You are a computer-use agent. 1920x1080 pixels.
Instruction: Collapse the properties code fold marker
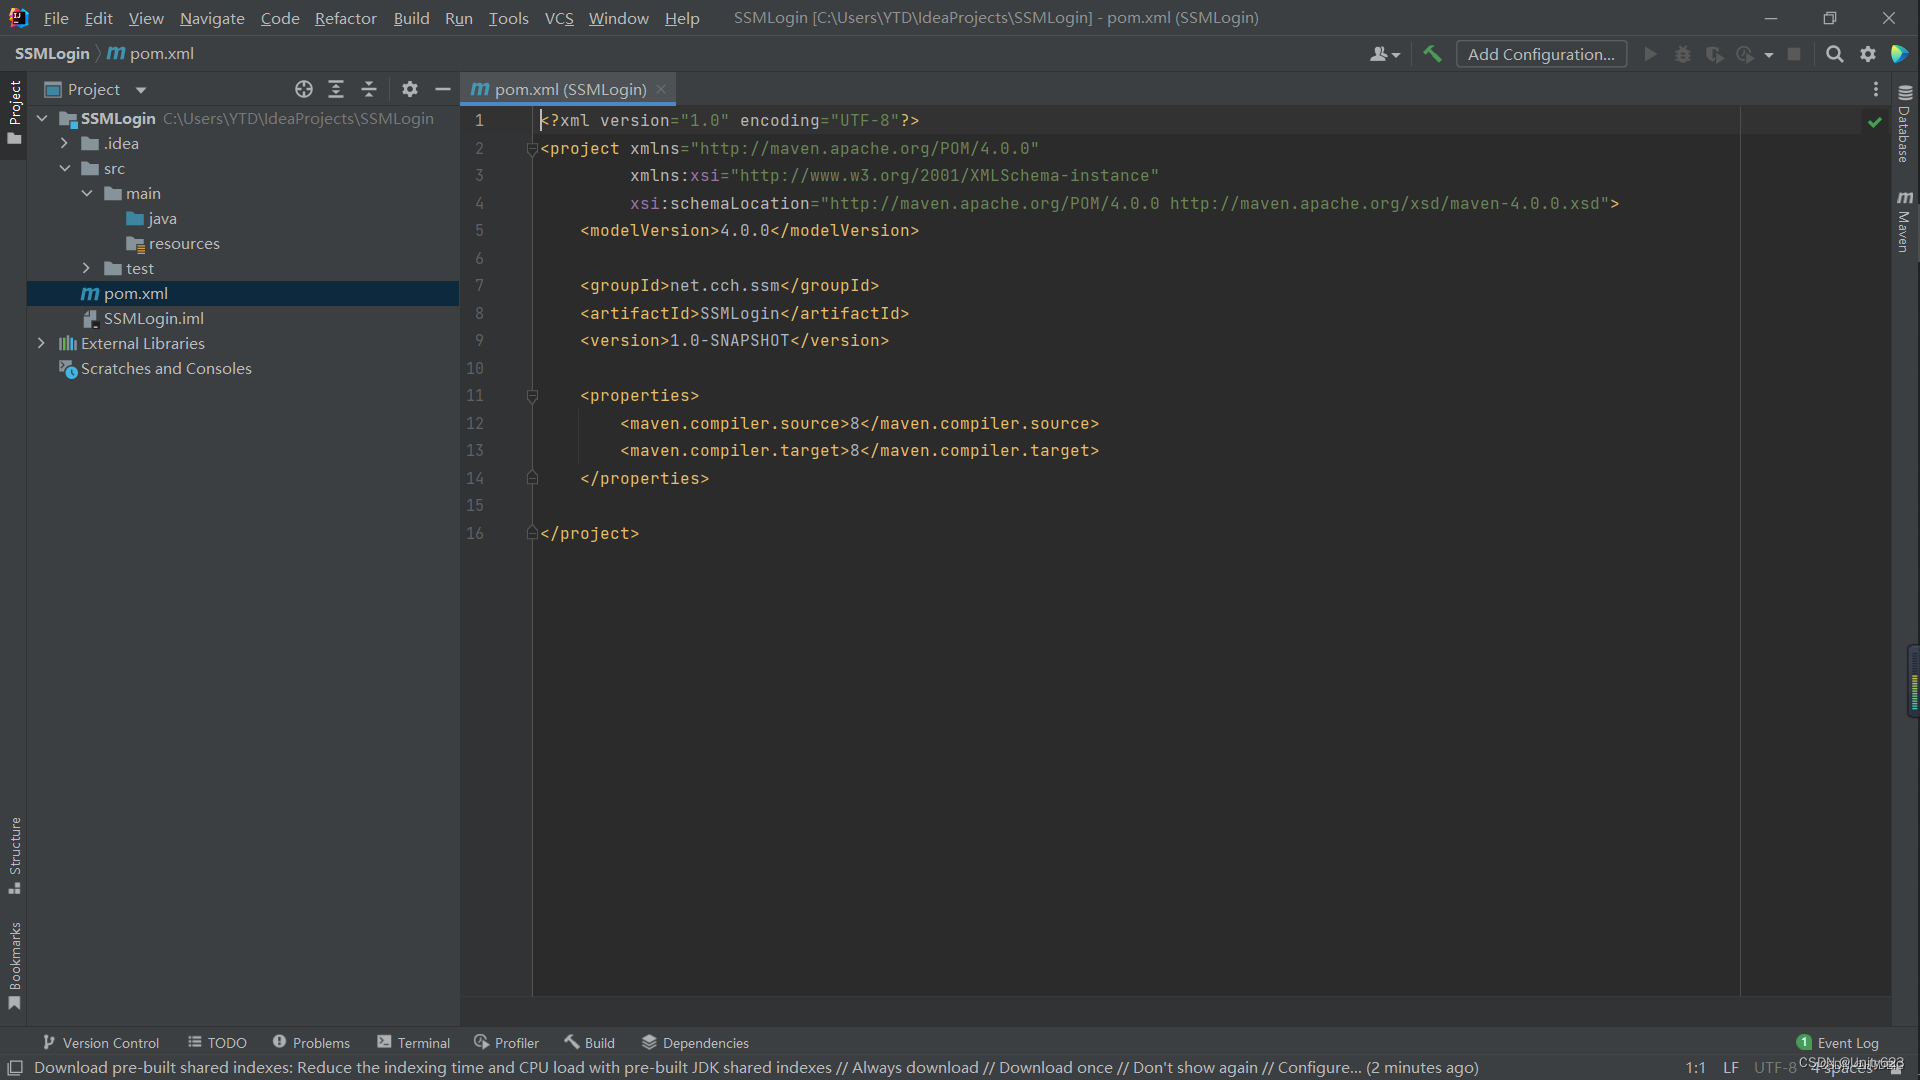tap(532, 396)
